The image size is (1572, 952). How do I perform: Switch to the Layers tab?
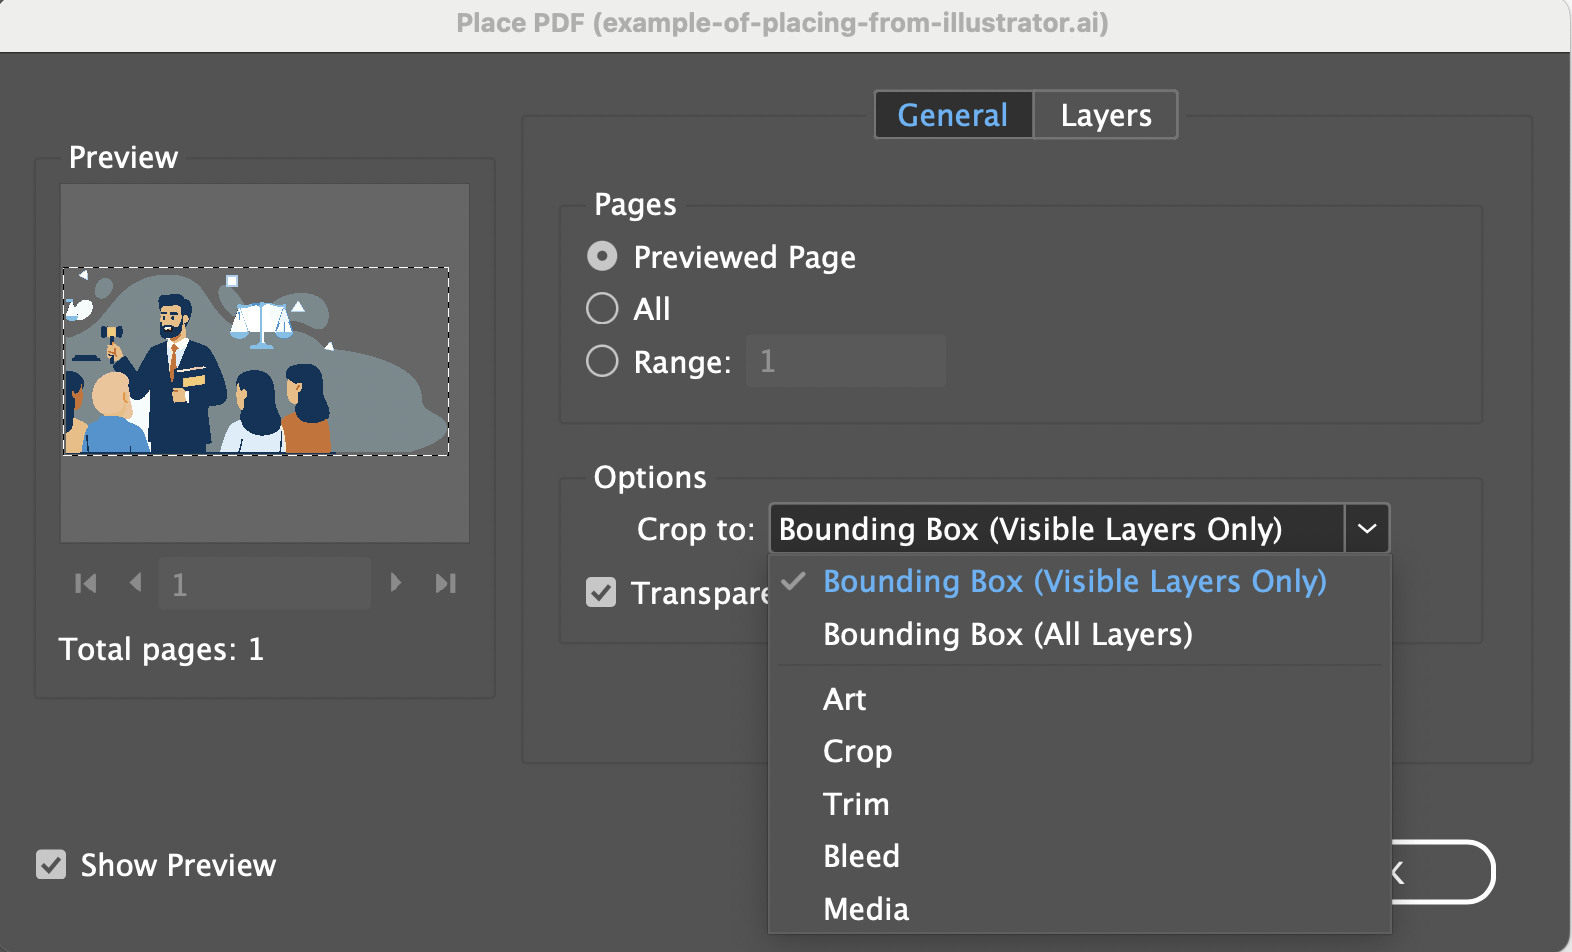(1106, 115)
